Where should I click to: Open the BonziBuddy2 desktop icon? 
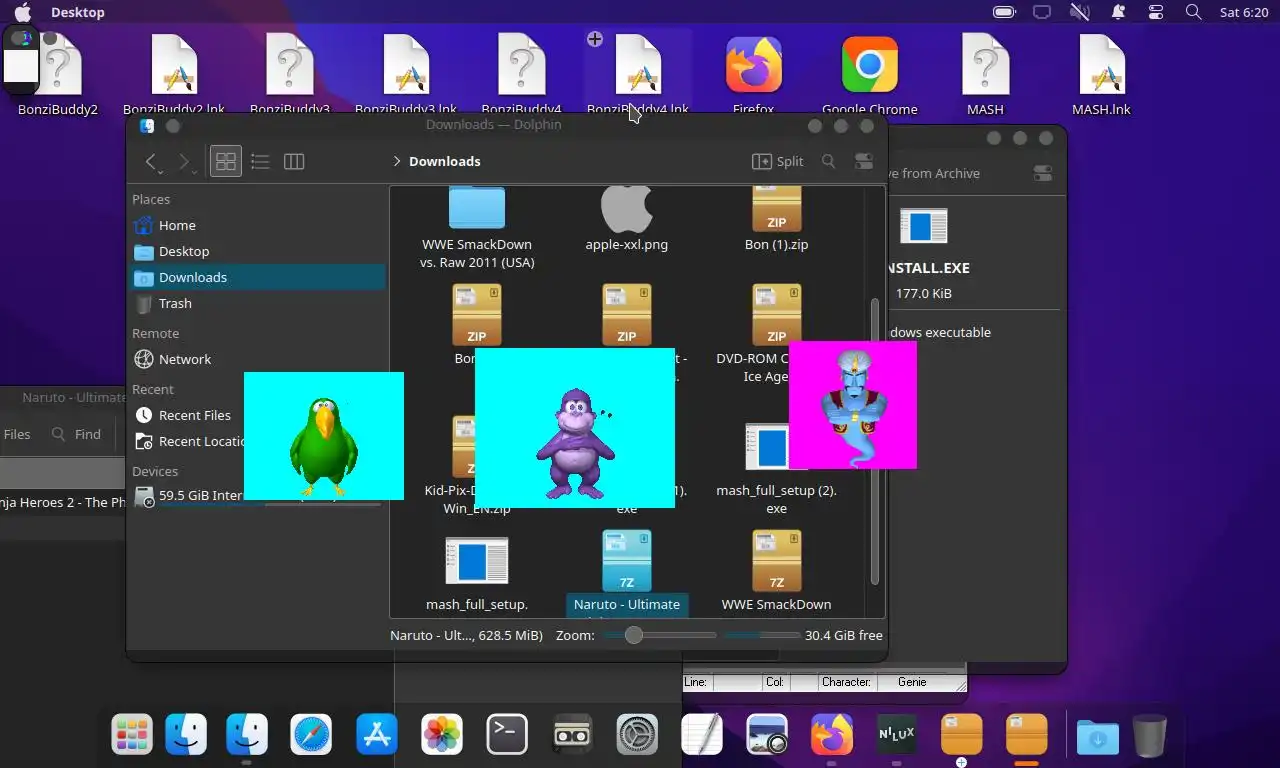(x=58, y=75)
